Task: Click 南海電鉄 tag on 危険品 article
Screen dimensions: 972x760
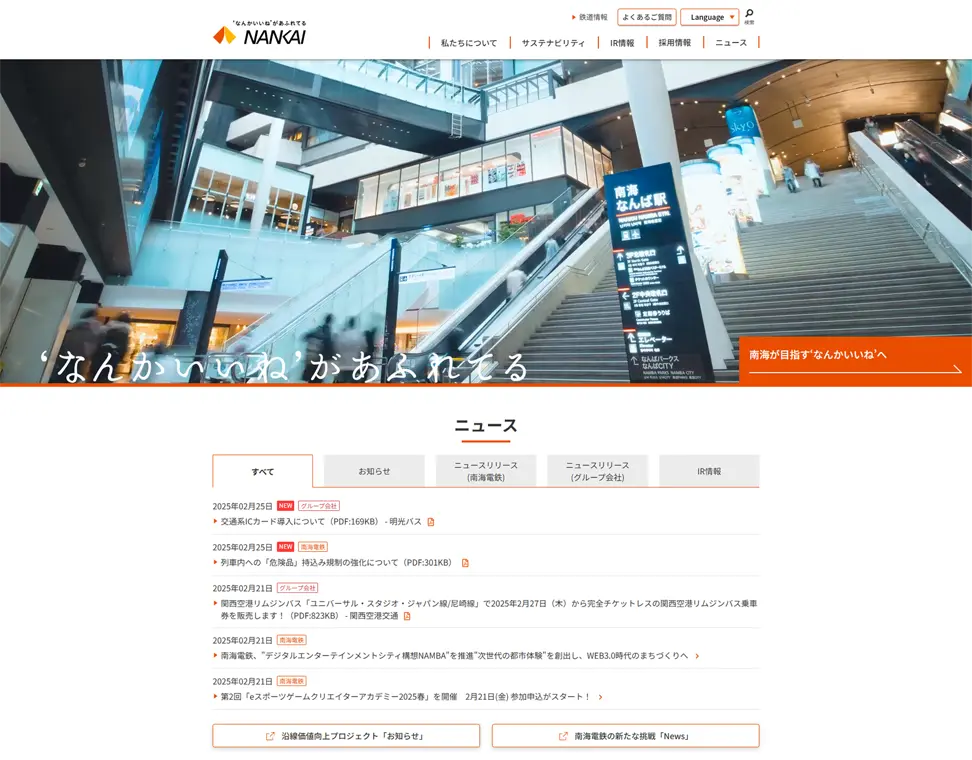Action: 312,547
